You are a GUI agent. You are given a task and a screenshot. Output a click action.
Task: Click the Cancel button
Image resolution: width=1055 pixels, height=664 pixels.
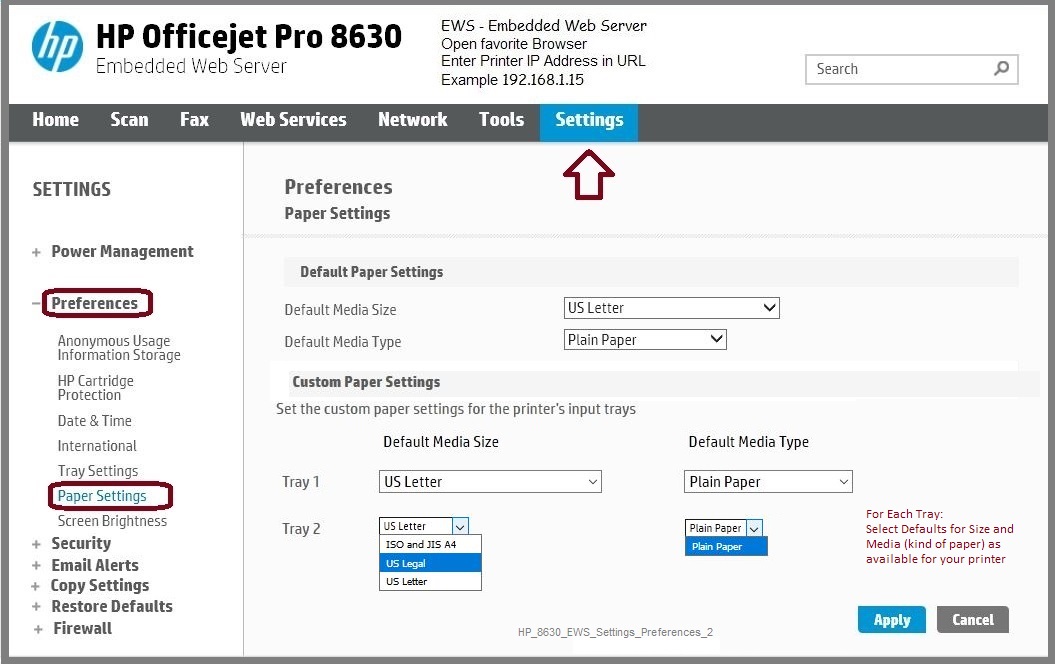(972, 620)
